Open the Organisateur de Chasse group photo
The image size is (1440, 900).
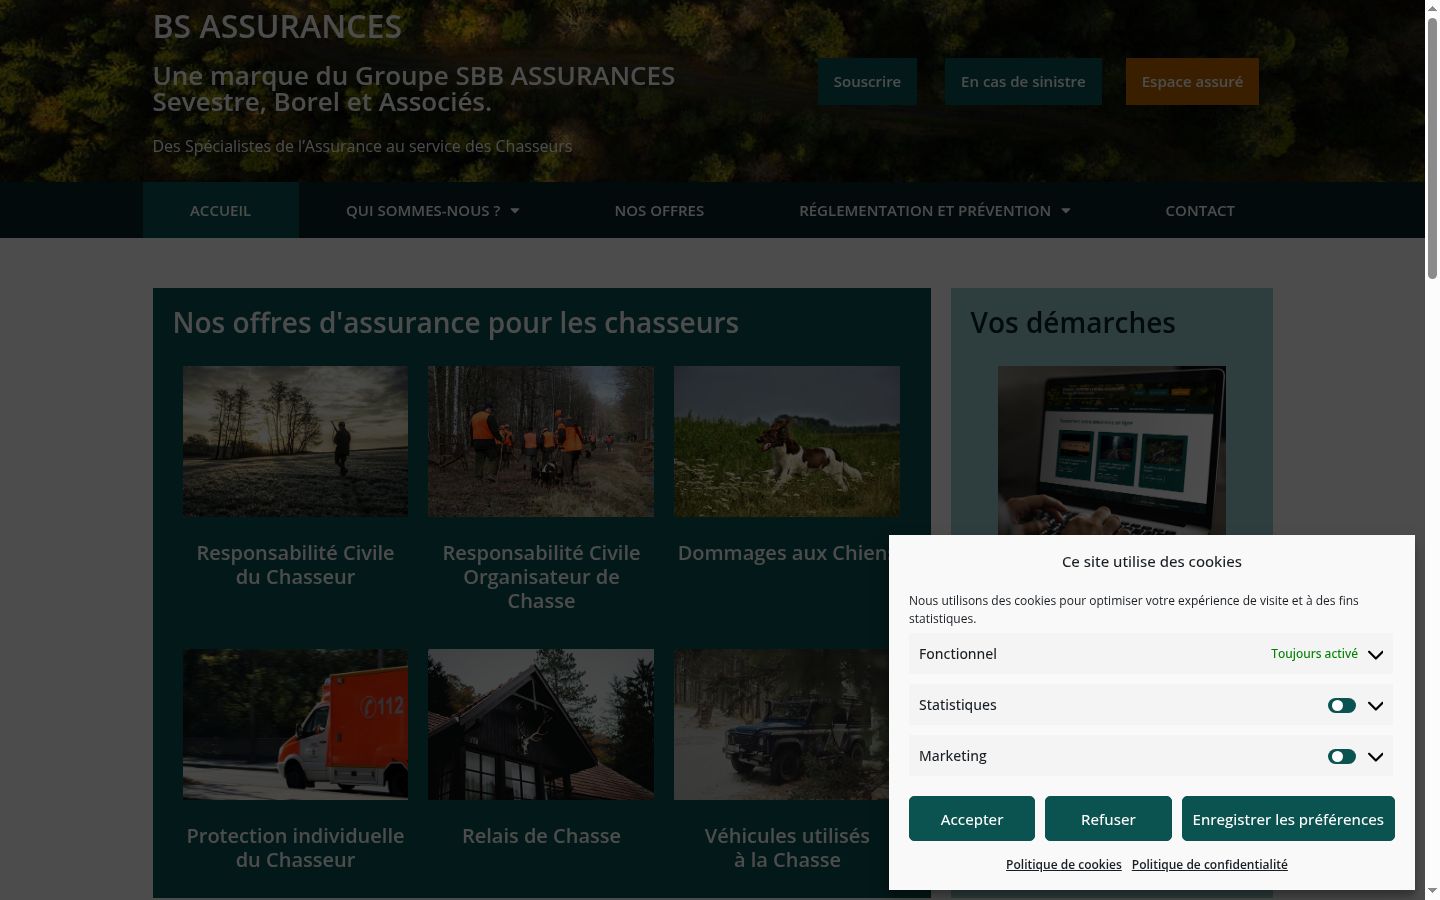[x=541, y=441]
